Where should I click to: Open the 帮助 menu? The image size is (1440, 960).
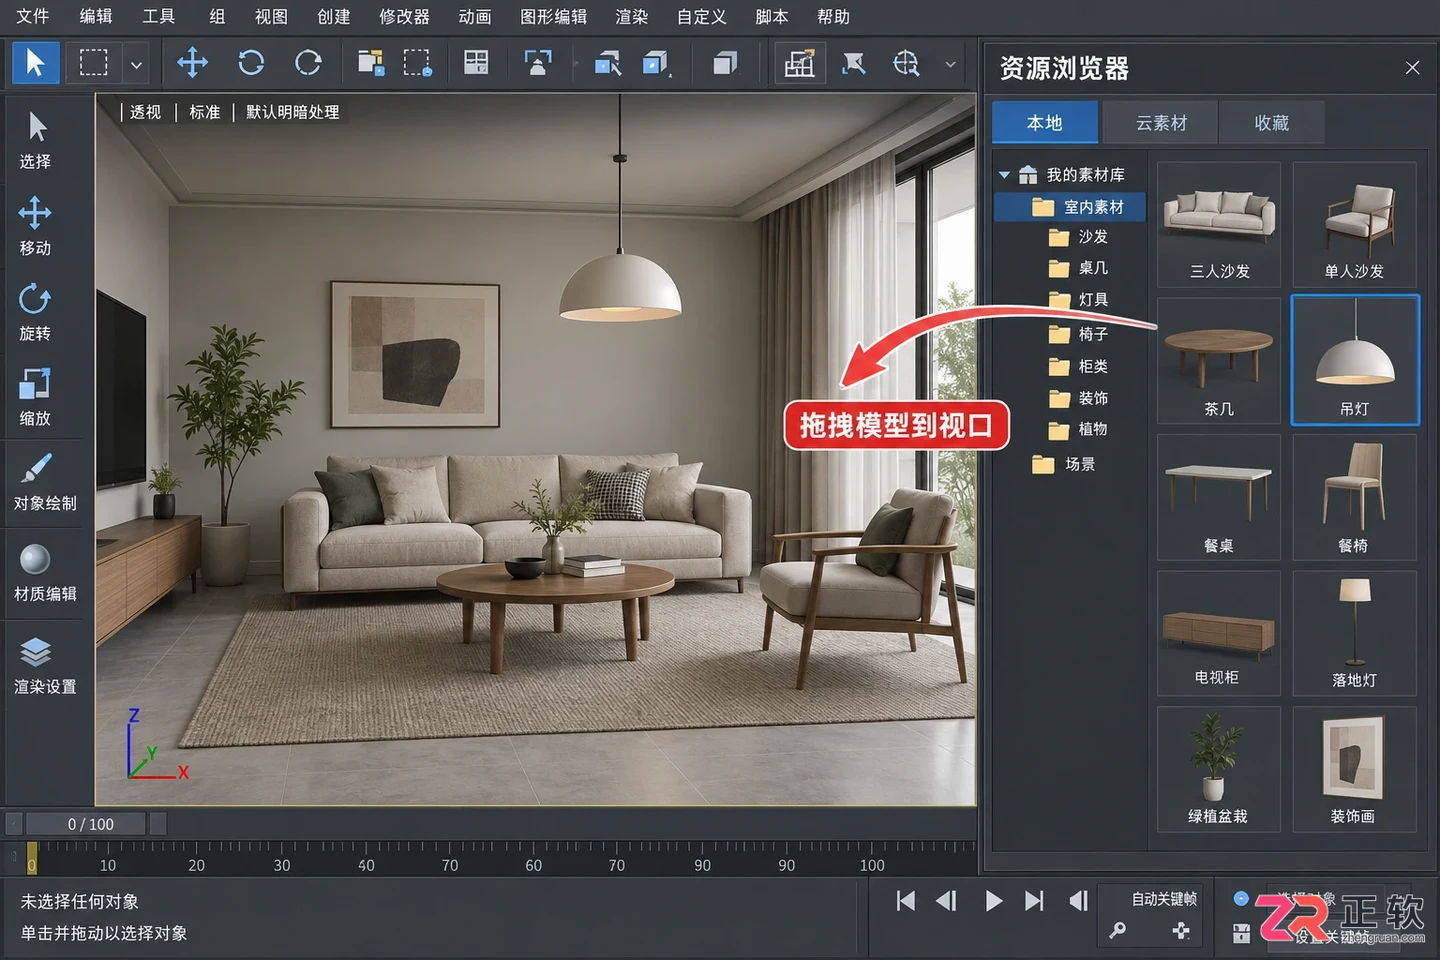coord(833,17)
